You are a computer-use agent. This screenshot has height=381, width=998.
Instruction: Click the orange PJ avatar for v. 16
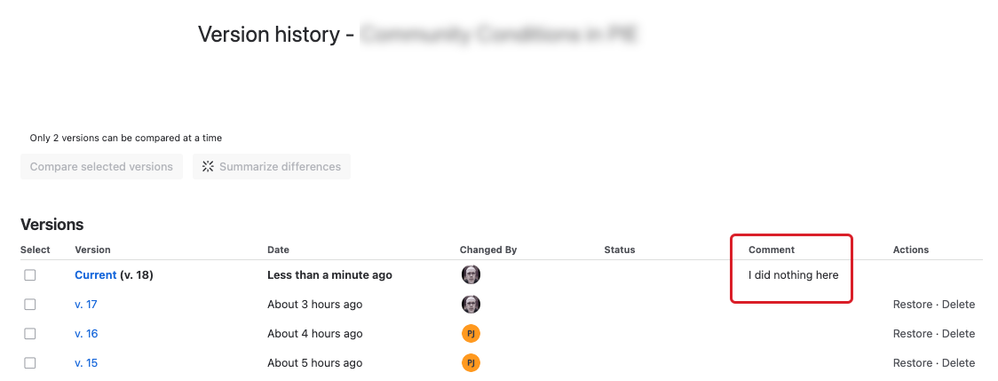[471, 333]
